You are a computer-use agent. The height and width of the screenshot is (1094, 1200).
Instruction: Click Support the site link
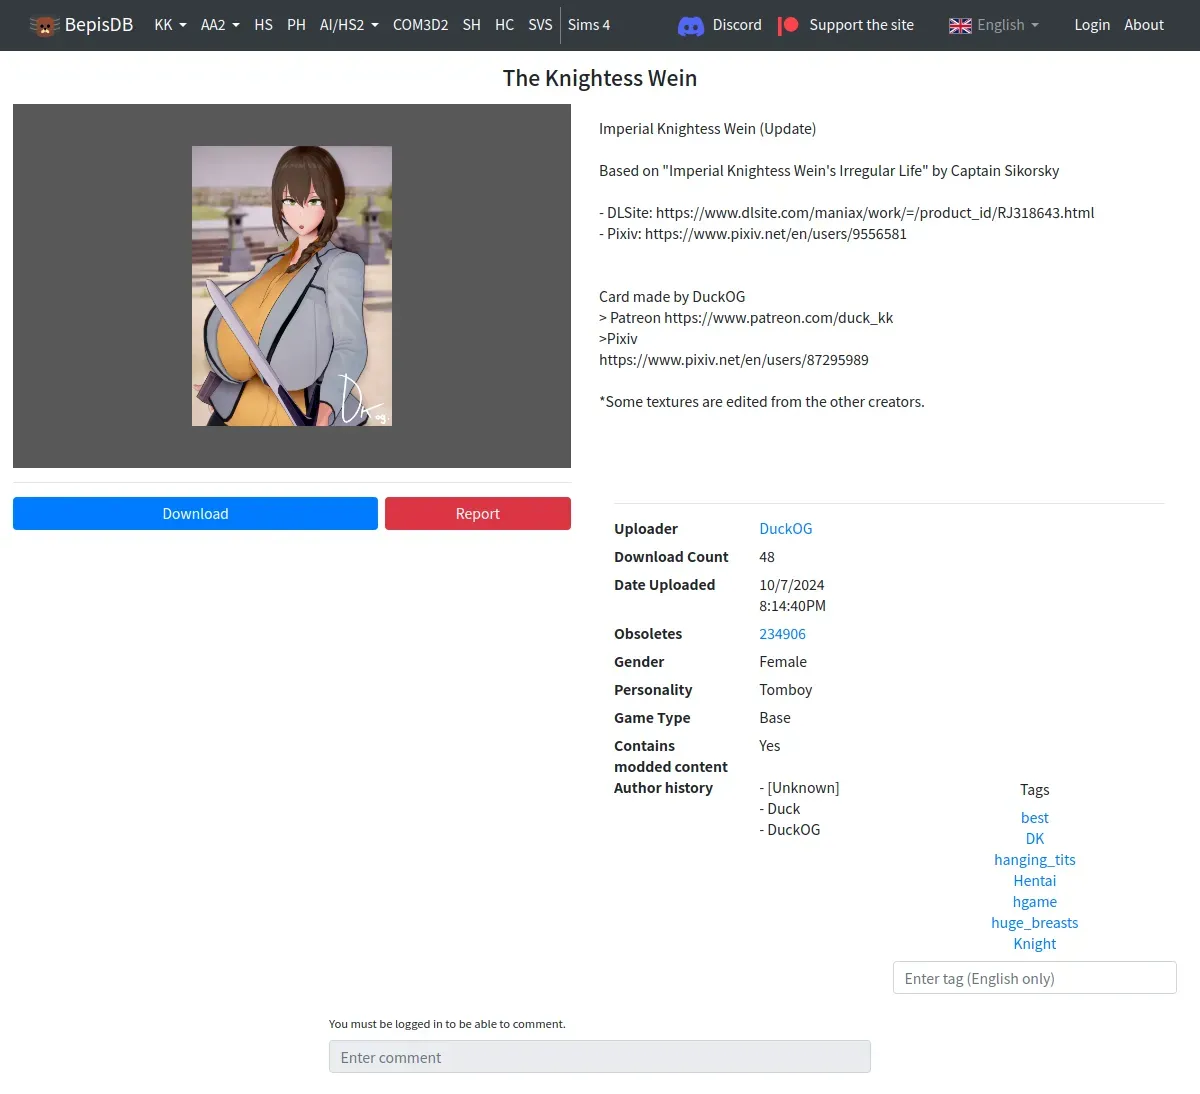pos(861,25)
